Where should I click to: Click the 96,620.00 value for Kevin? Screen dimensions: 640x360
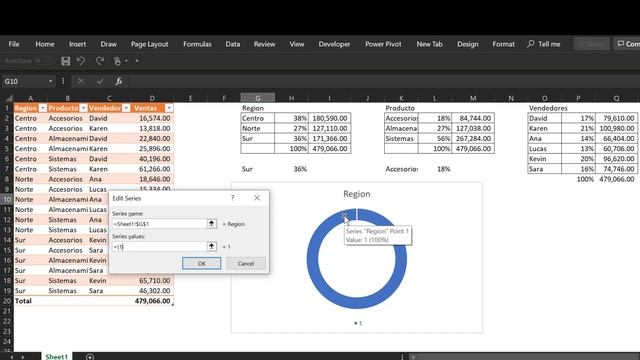[616, 159]
